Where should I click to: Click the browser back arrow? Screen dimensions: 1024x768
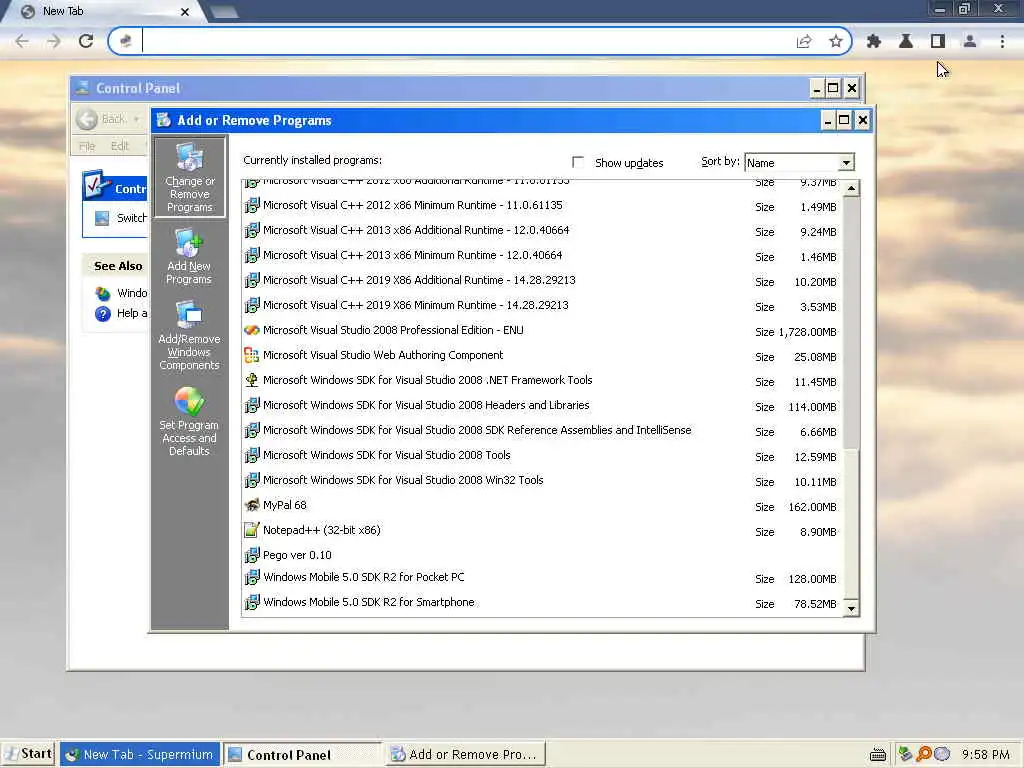pyautogui.click(x=22, y=41)
